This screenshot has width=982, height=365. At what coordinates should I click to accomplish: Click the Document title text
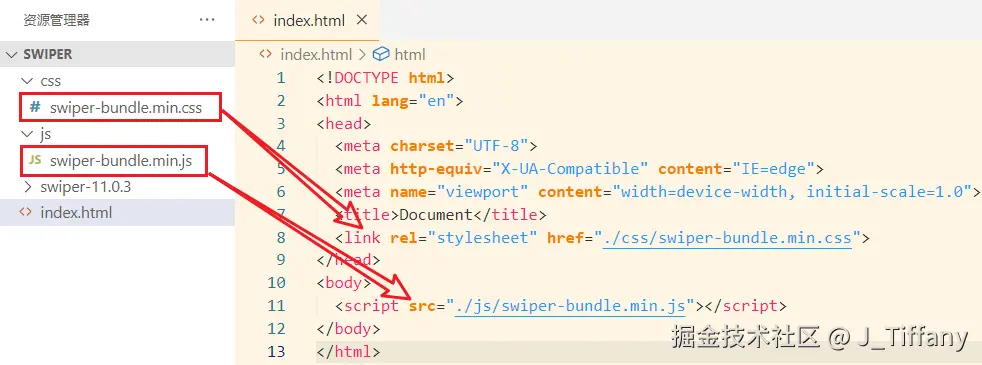436,215
